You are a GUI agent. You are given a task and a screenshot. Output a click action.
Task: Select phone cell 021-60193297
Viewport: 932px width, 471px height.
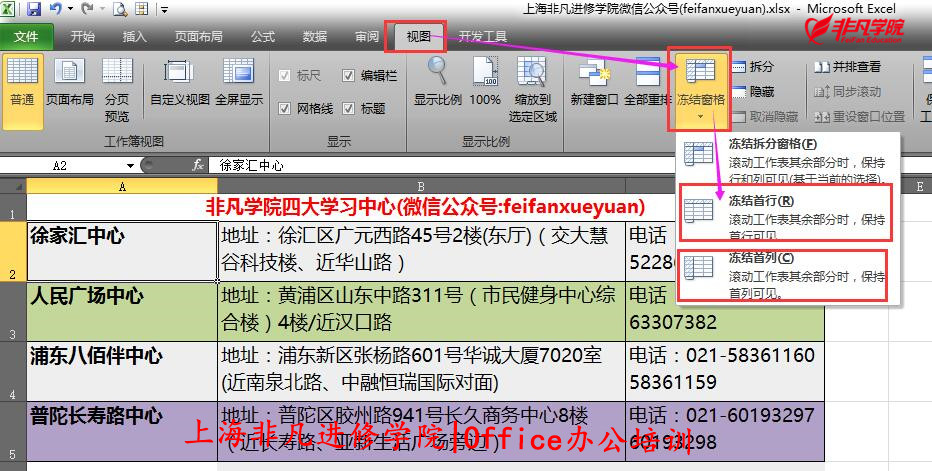point(725,431)
